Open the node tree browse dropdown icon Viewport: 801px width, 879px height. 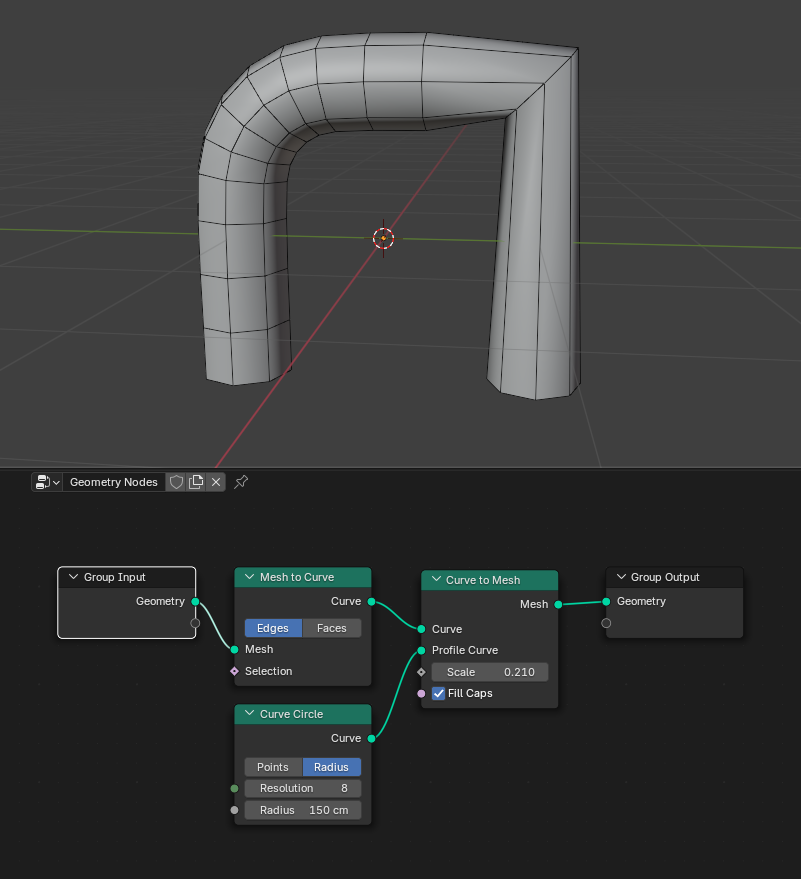(x=47, y=482)
